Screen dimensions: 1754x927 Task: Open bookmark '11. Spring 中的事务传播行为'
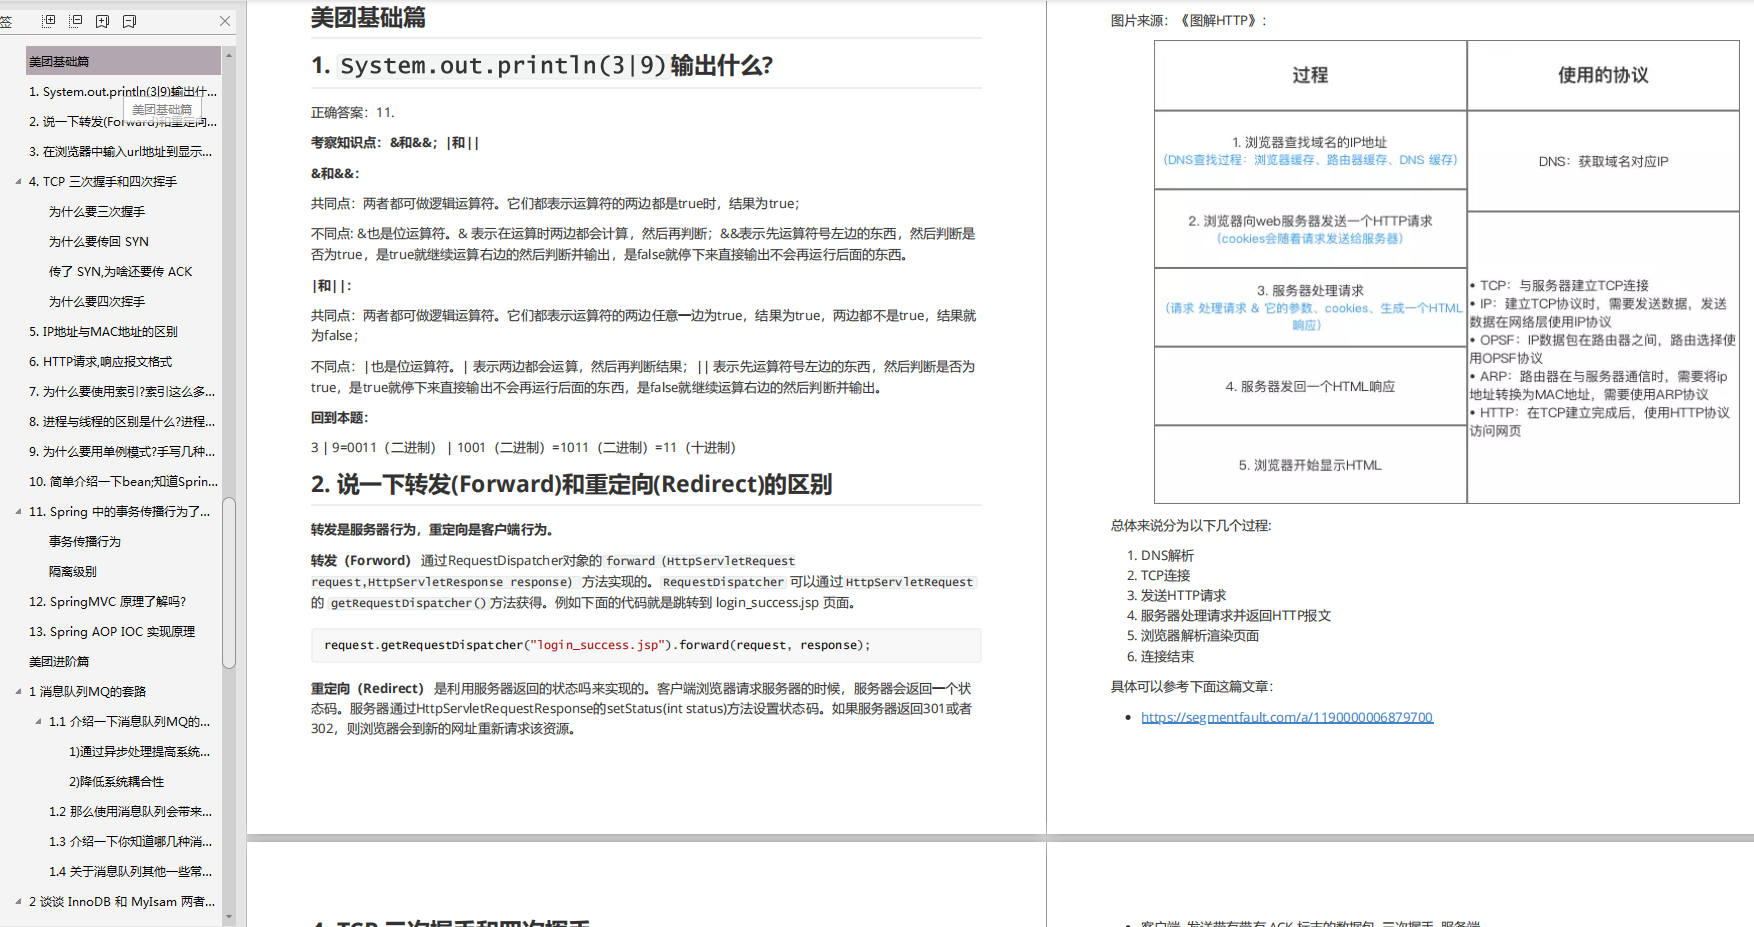click(x=120, y=512)
